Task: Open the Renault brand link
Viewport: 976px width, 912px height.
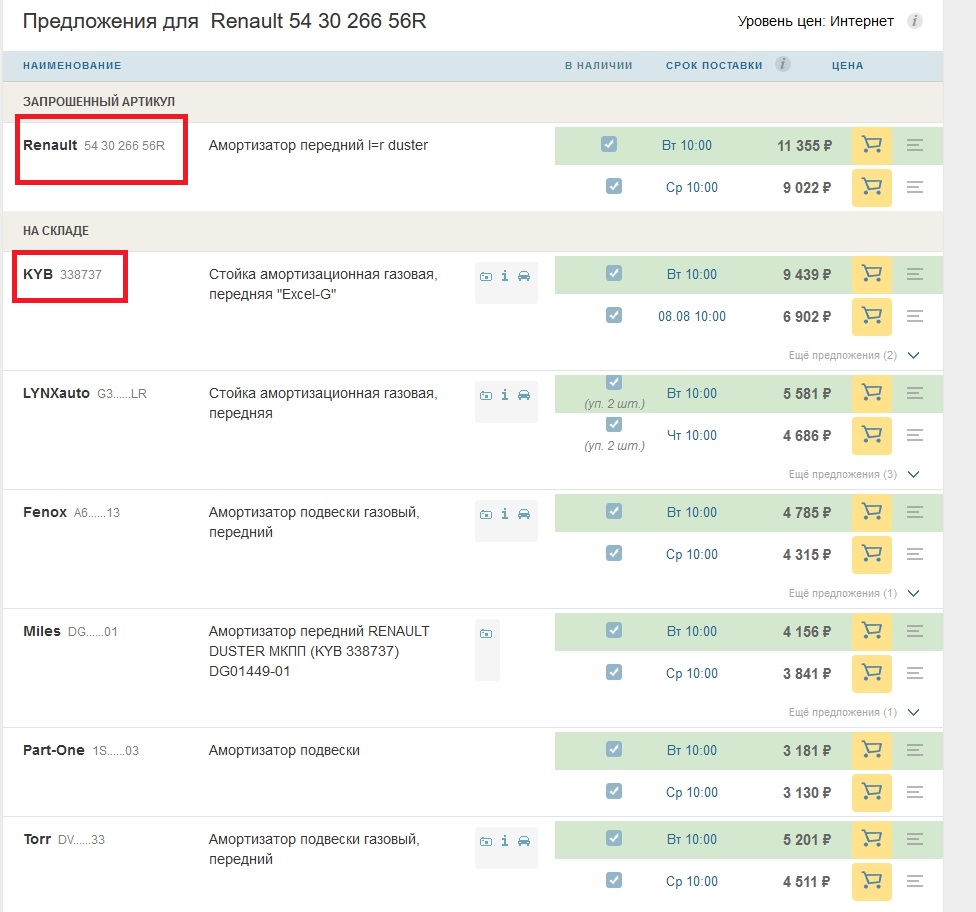Action: (50, 145)
